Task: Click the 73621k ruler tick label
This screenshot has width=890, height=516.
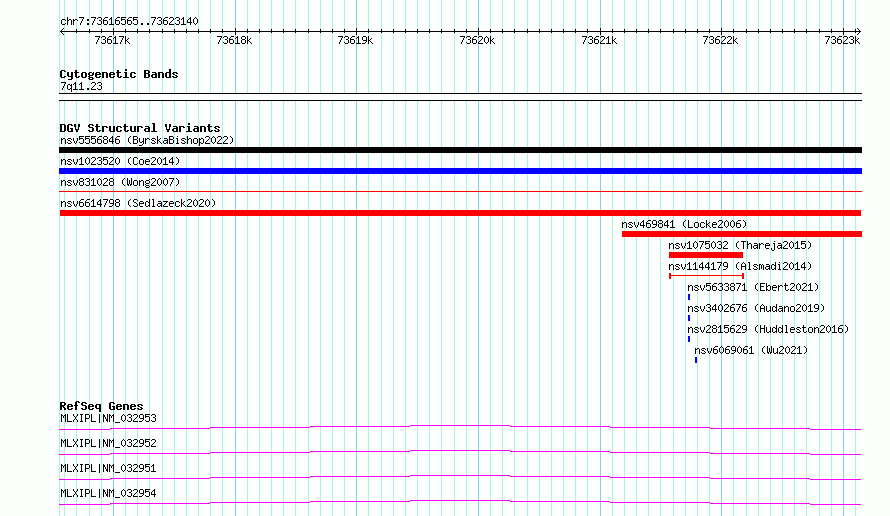Action: 599,40
